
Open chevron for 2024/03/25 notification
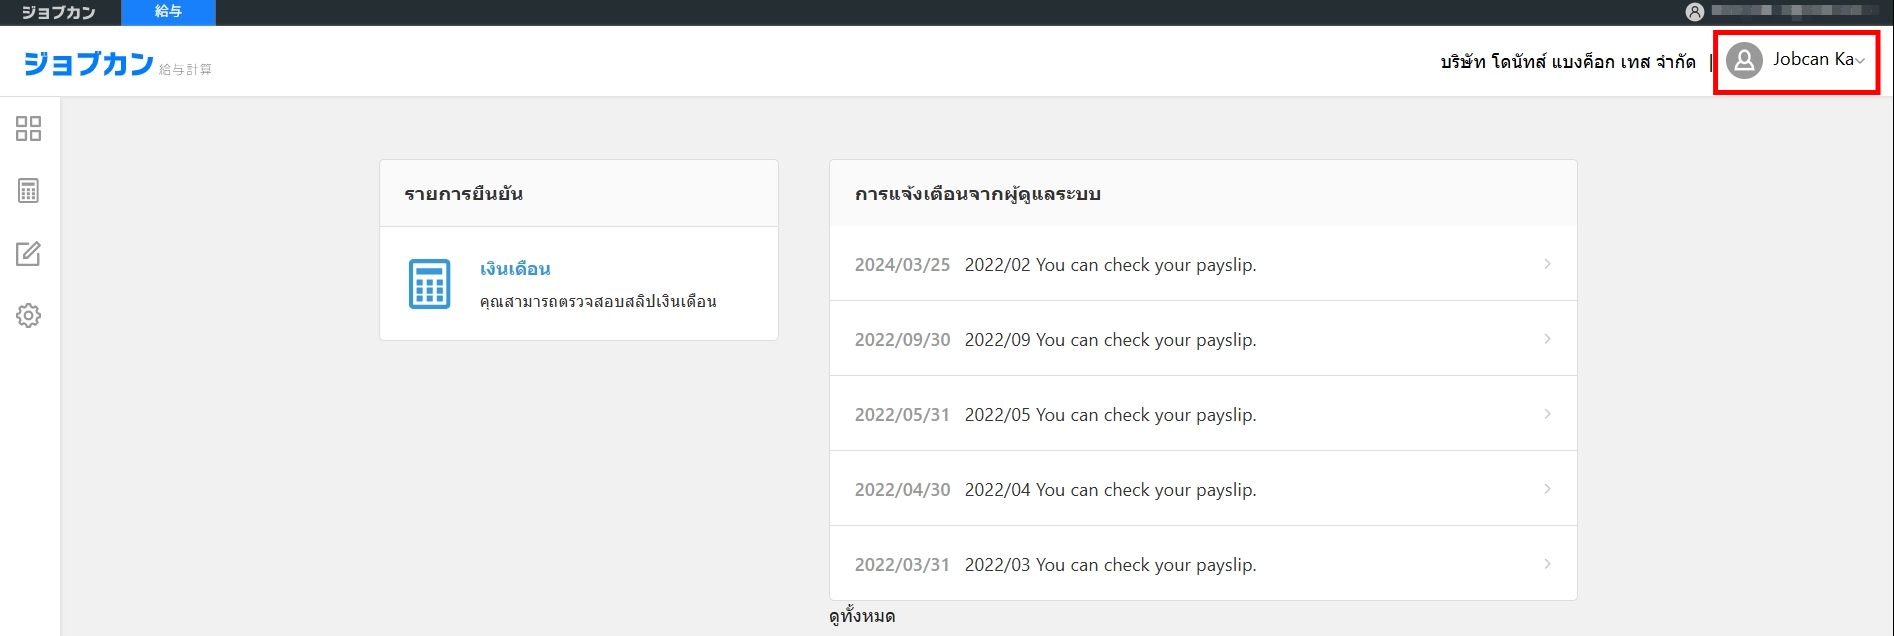tap(1547, 264)
